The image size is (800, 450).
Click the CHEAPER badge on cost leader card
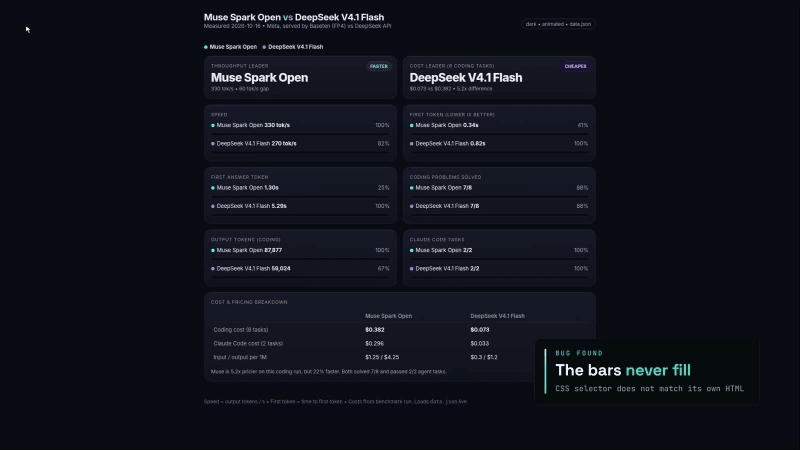pos(576,66)
